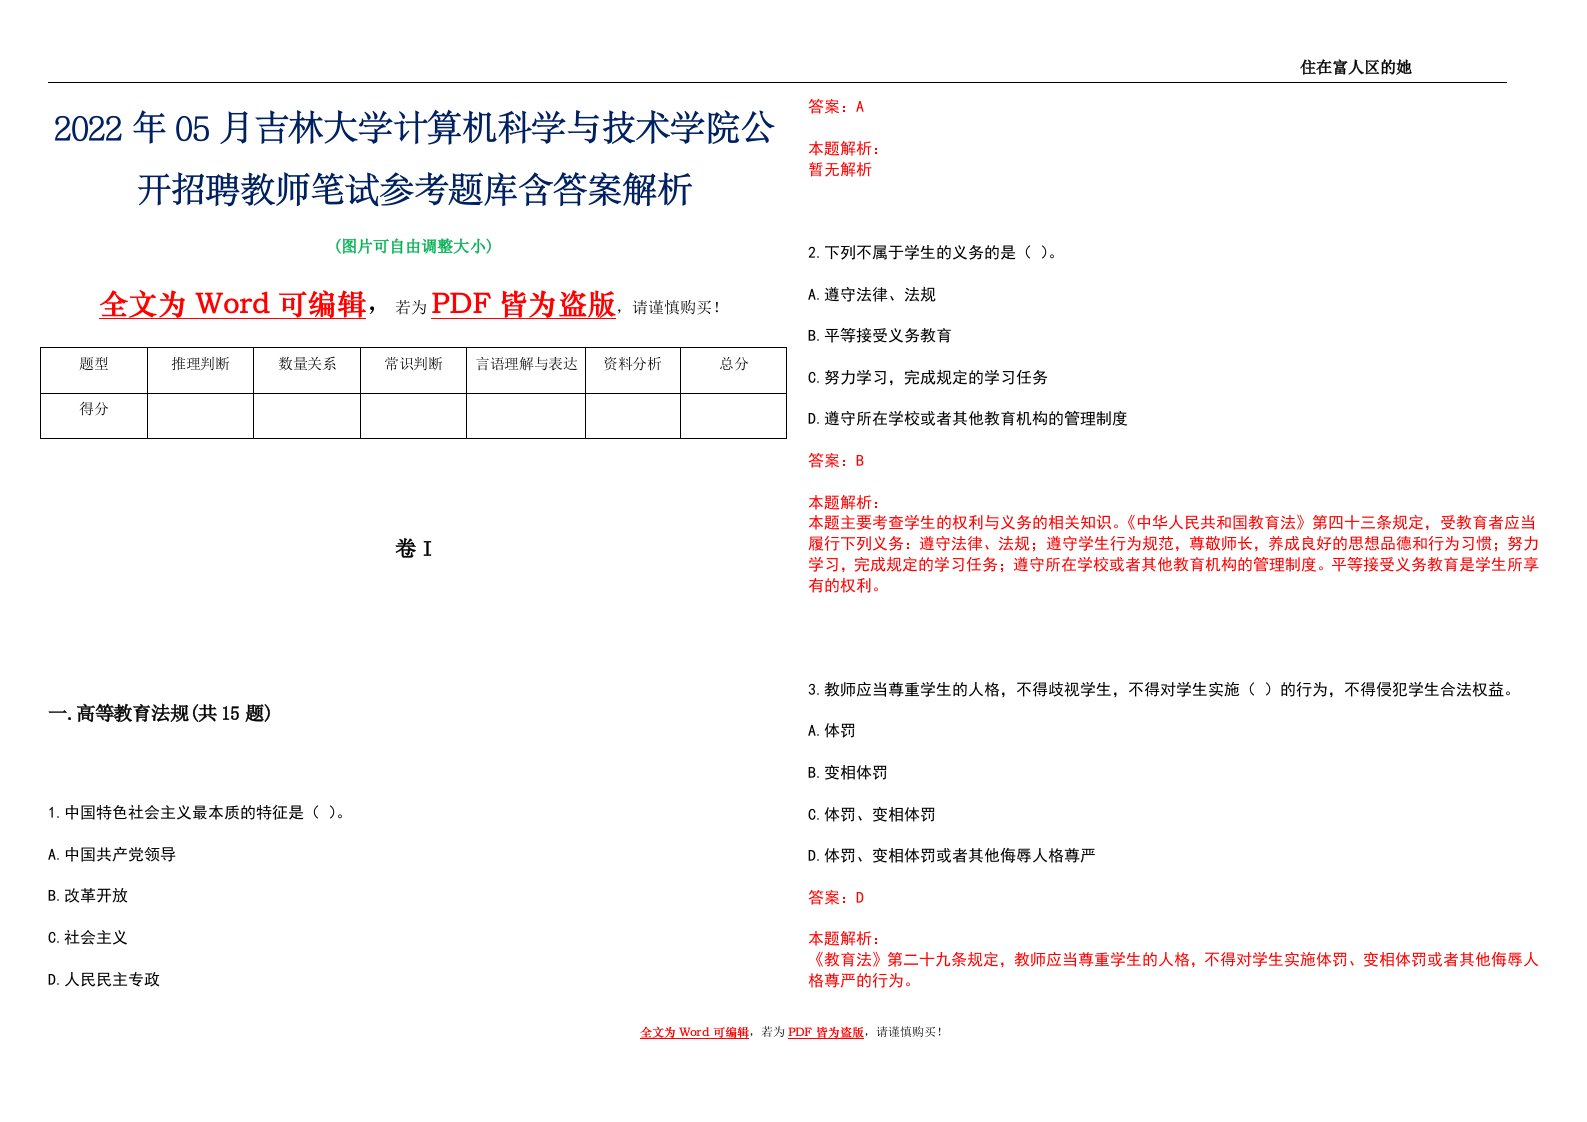Choose option D.人民民主专政
Screen dimensions: 1587x1122
coord(104,980)
